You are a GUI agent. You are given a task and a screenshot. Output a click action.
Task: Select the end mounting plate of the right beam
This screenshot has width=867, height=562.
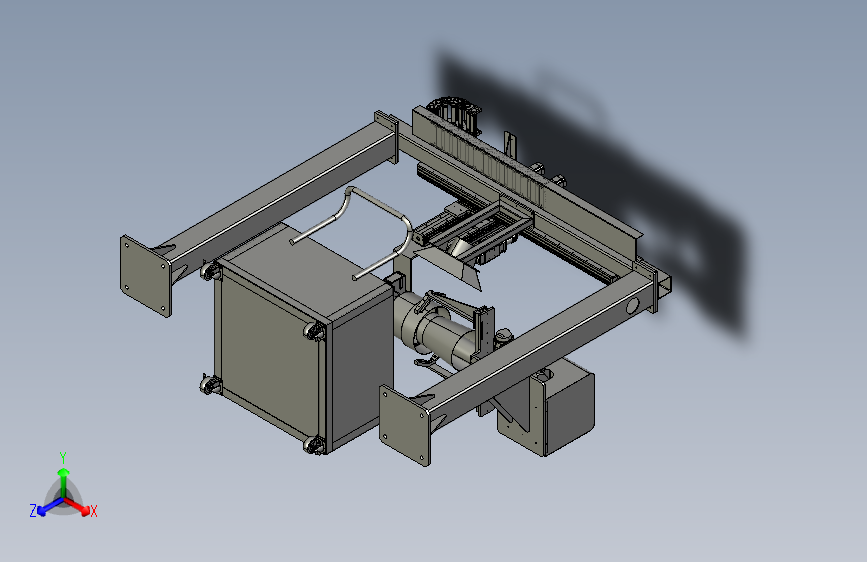[405, 425]
